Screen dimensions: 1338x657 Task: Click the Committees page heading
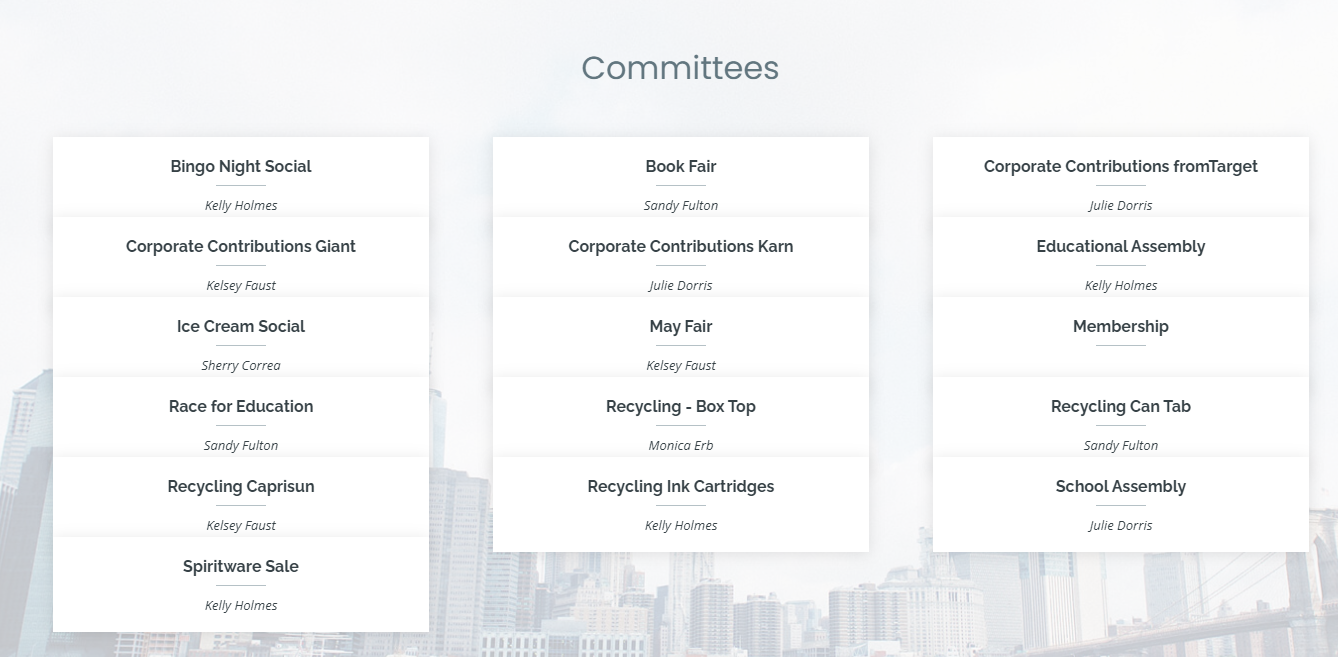point(680,68)
